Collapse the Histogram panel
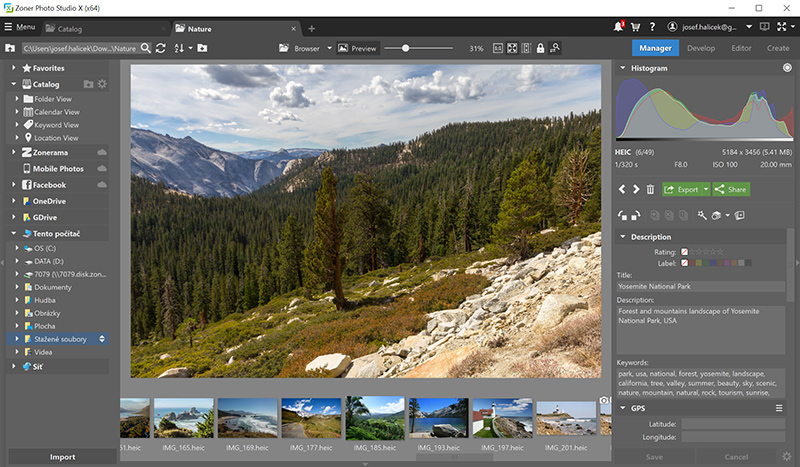This screenshot has width=800, height=467. tap(623, 69)
